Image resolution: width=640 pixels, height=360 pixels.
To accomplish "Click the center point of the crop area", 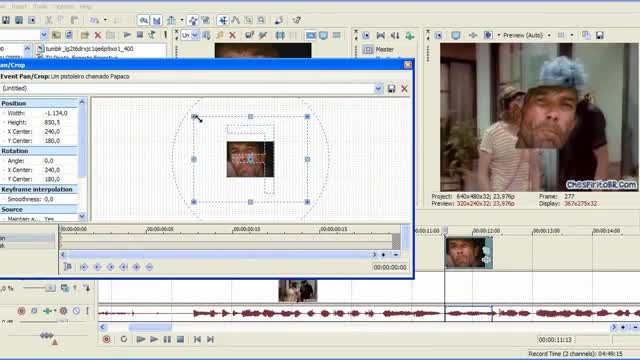I will click(x=251, y=159).
